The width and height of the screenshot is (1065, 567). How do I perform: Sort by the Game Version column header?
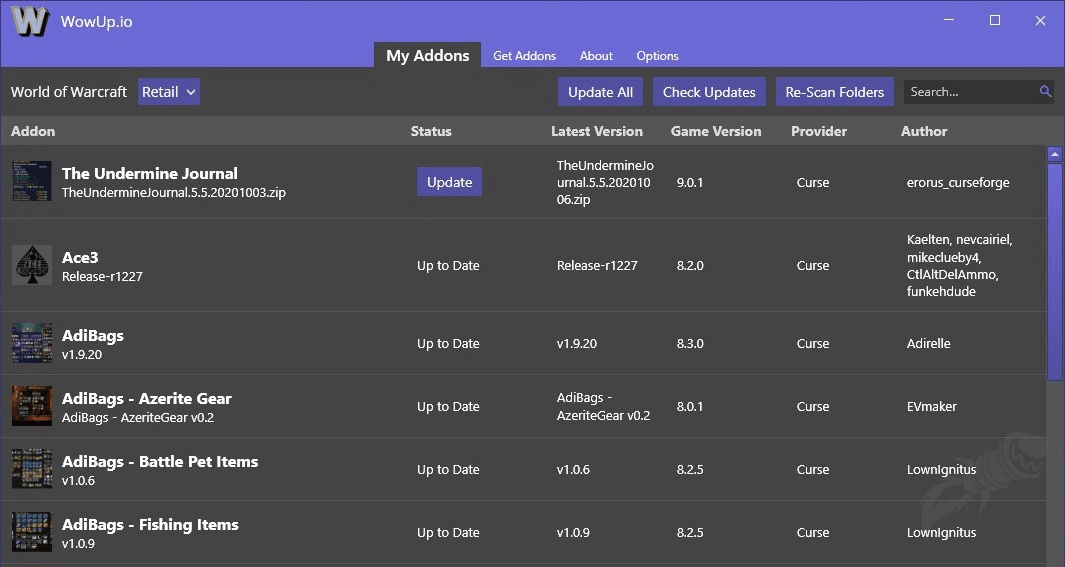click(x=715, y=131)
